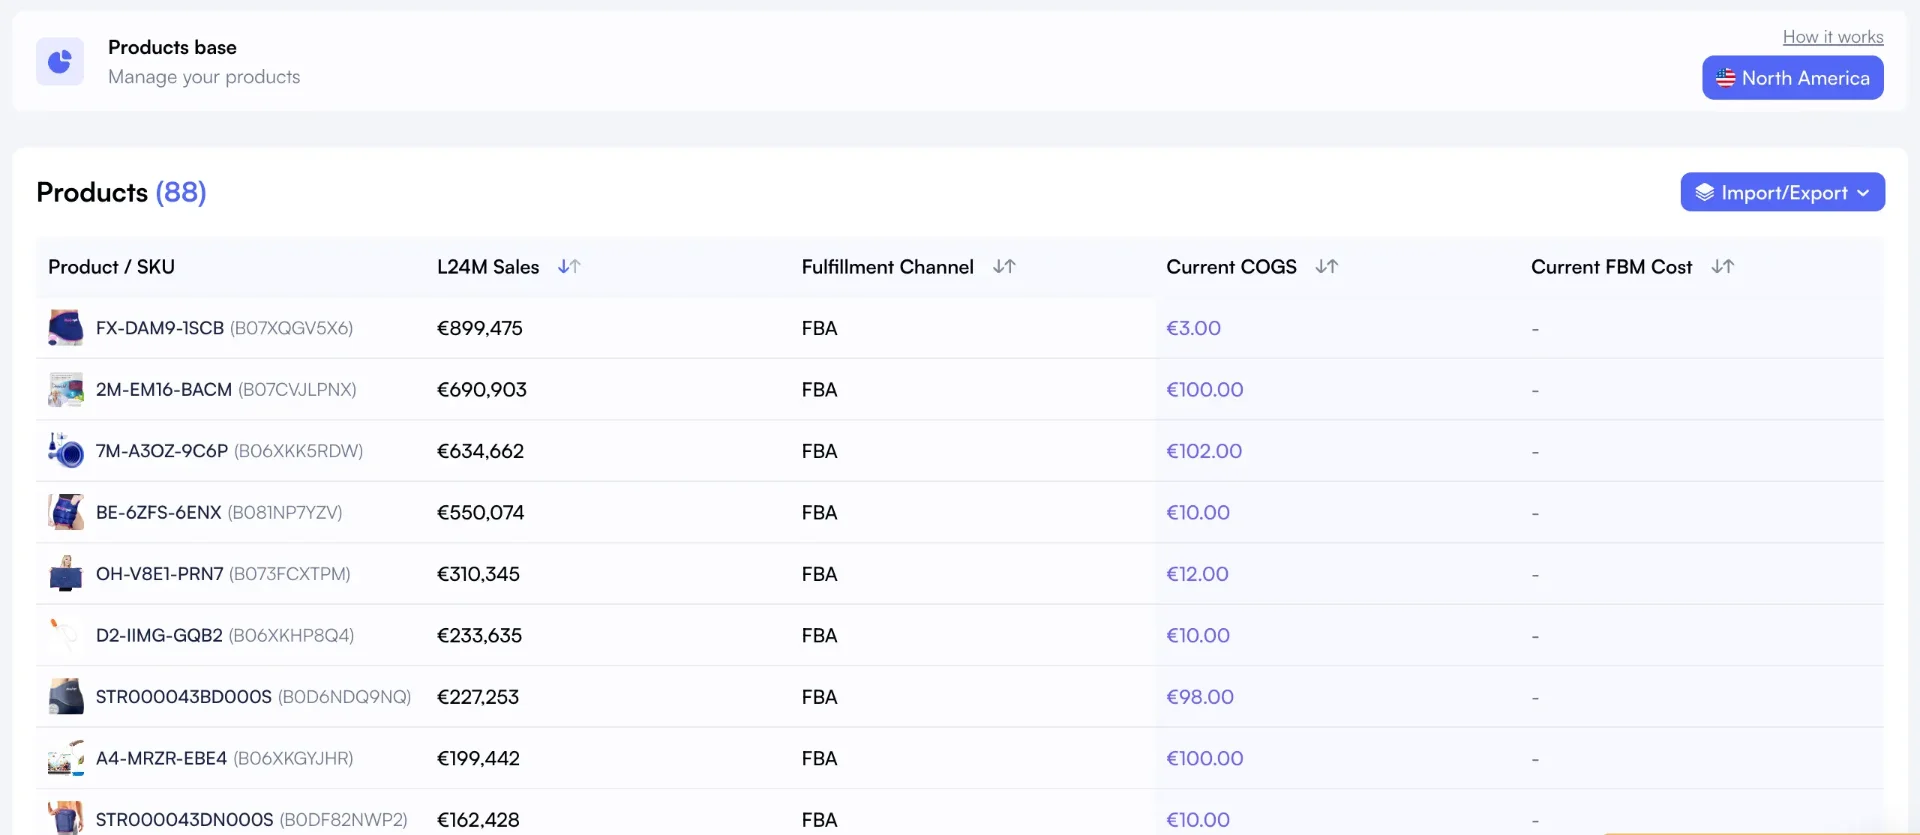The width and height of the screenshot is (1920, 835).
Task: Select SKU text 7M-A3OZ-9C6P
Action: 162,451
